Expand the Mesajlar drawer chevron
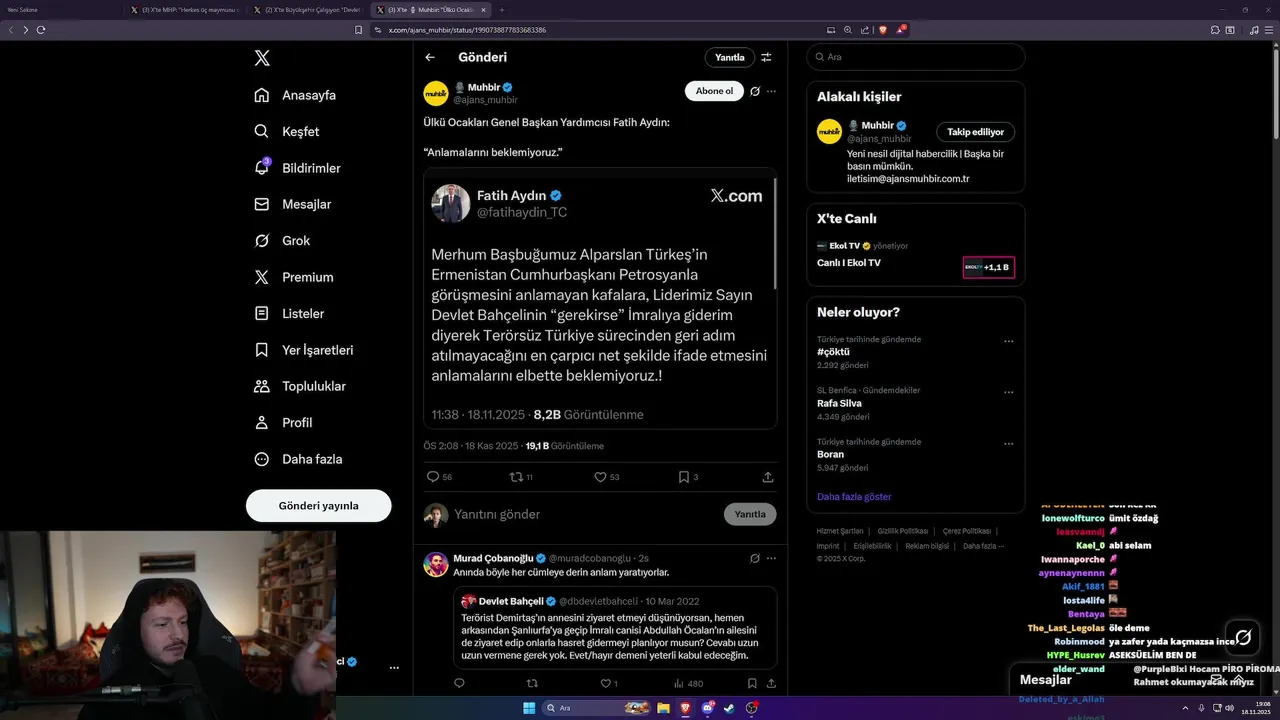Screen dimensions: 1280x720 (1239, 680)
